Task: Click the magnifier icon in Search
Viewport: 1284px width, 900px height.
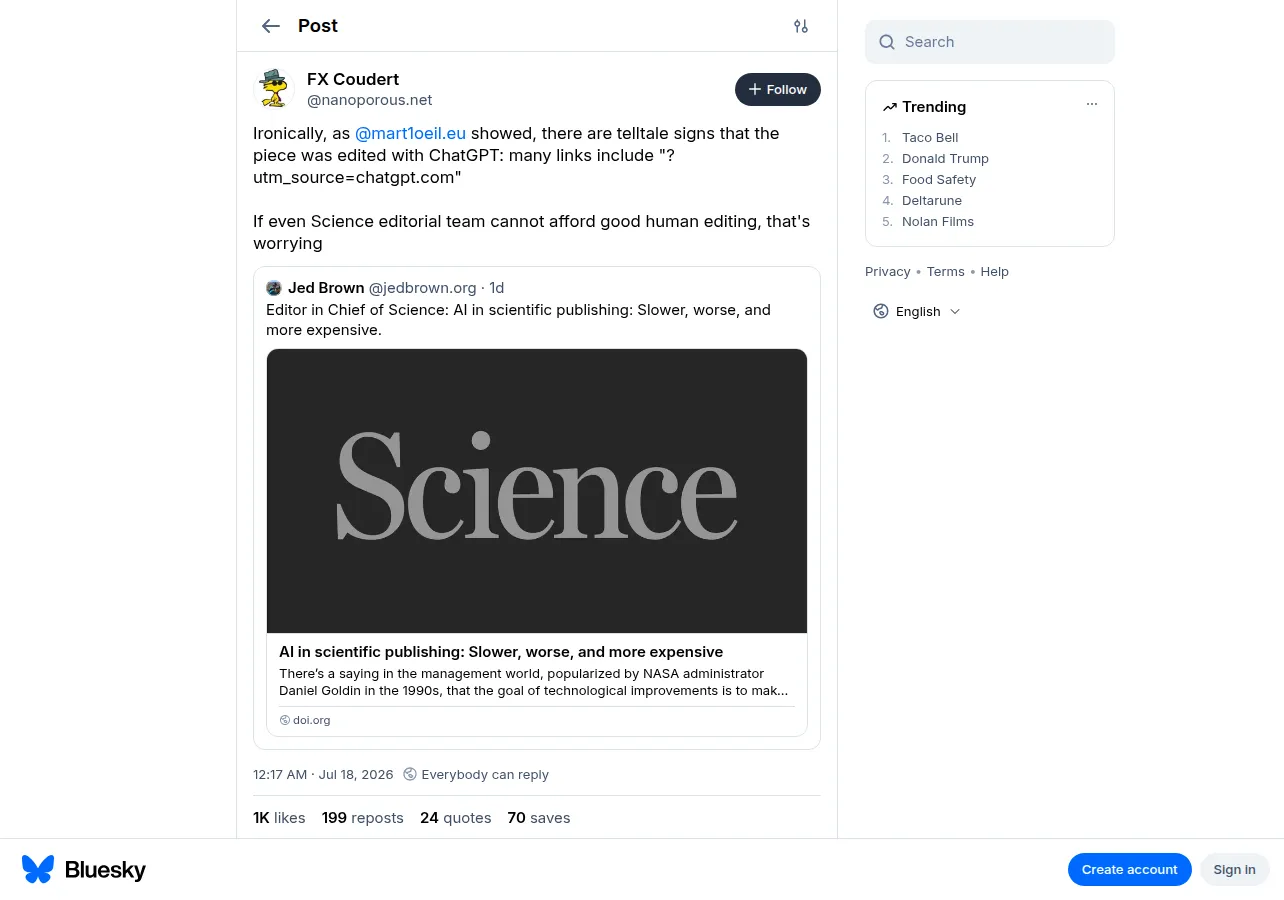Action: coord(887,42)
